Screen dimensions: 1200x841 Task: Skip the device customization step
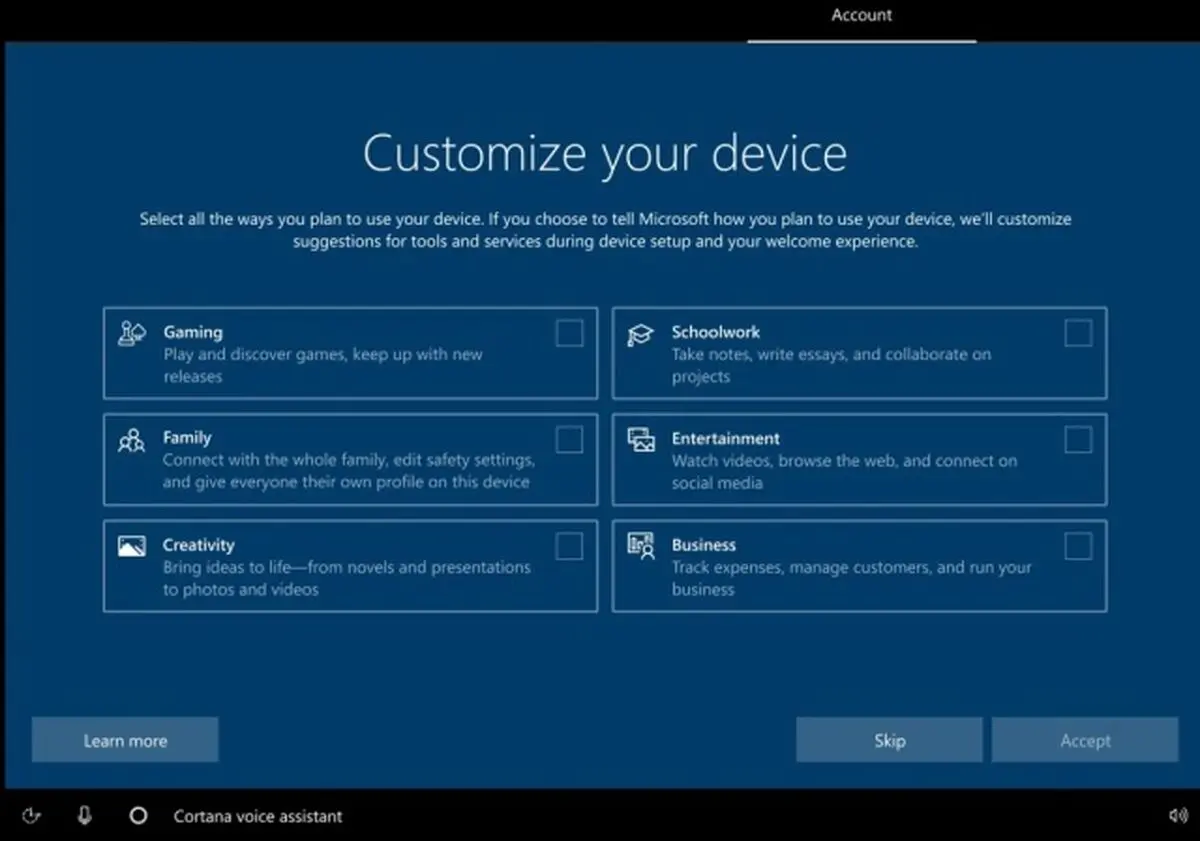pos(889,740)
